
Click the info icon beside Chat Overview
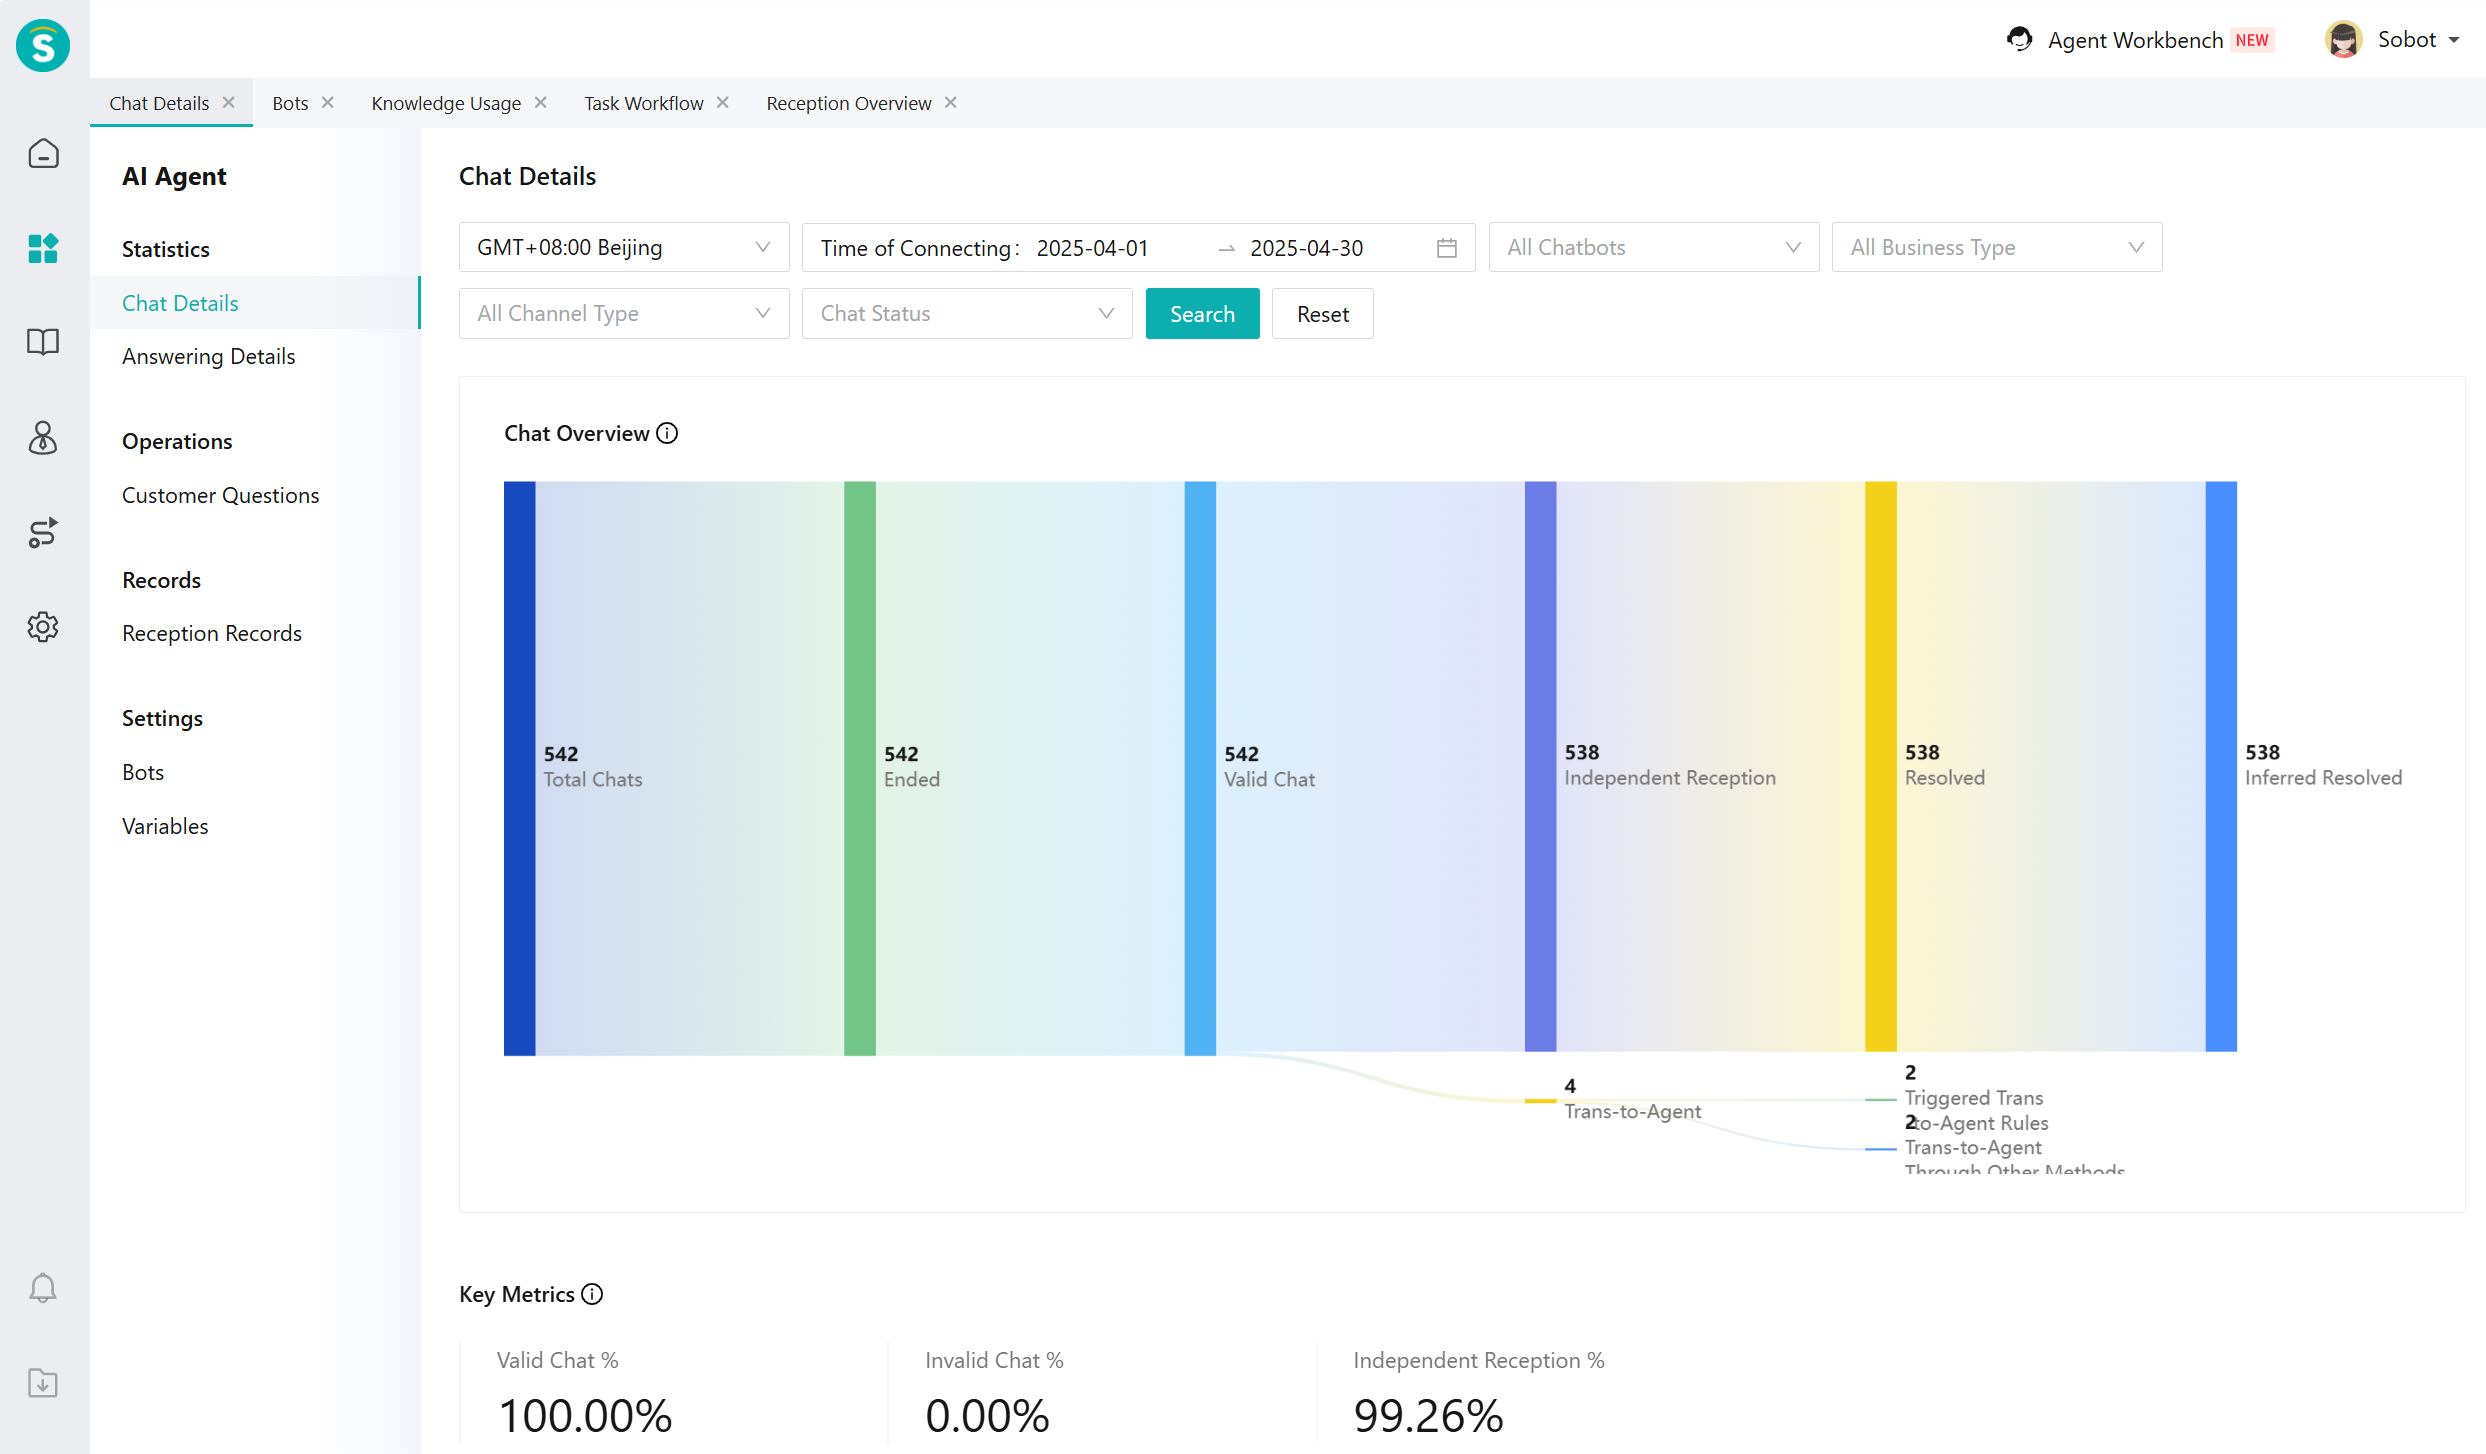click(667, 433)
